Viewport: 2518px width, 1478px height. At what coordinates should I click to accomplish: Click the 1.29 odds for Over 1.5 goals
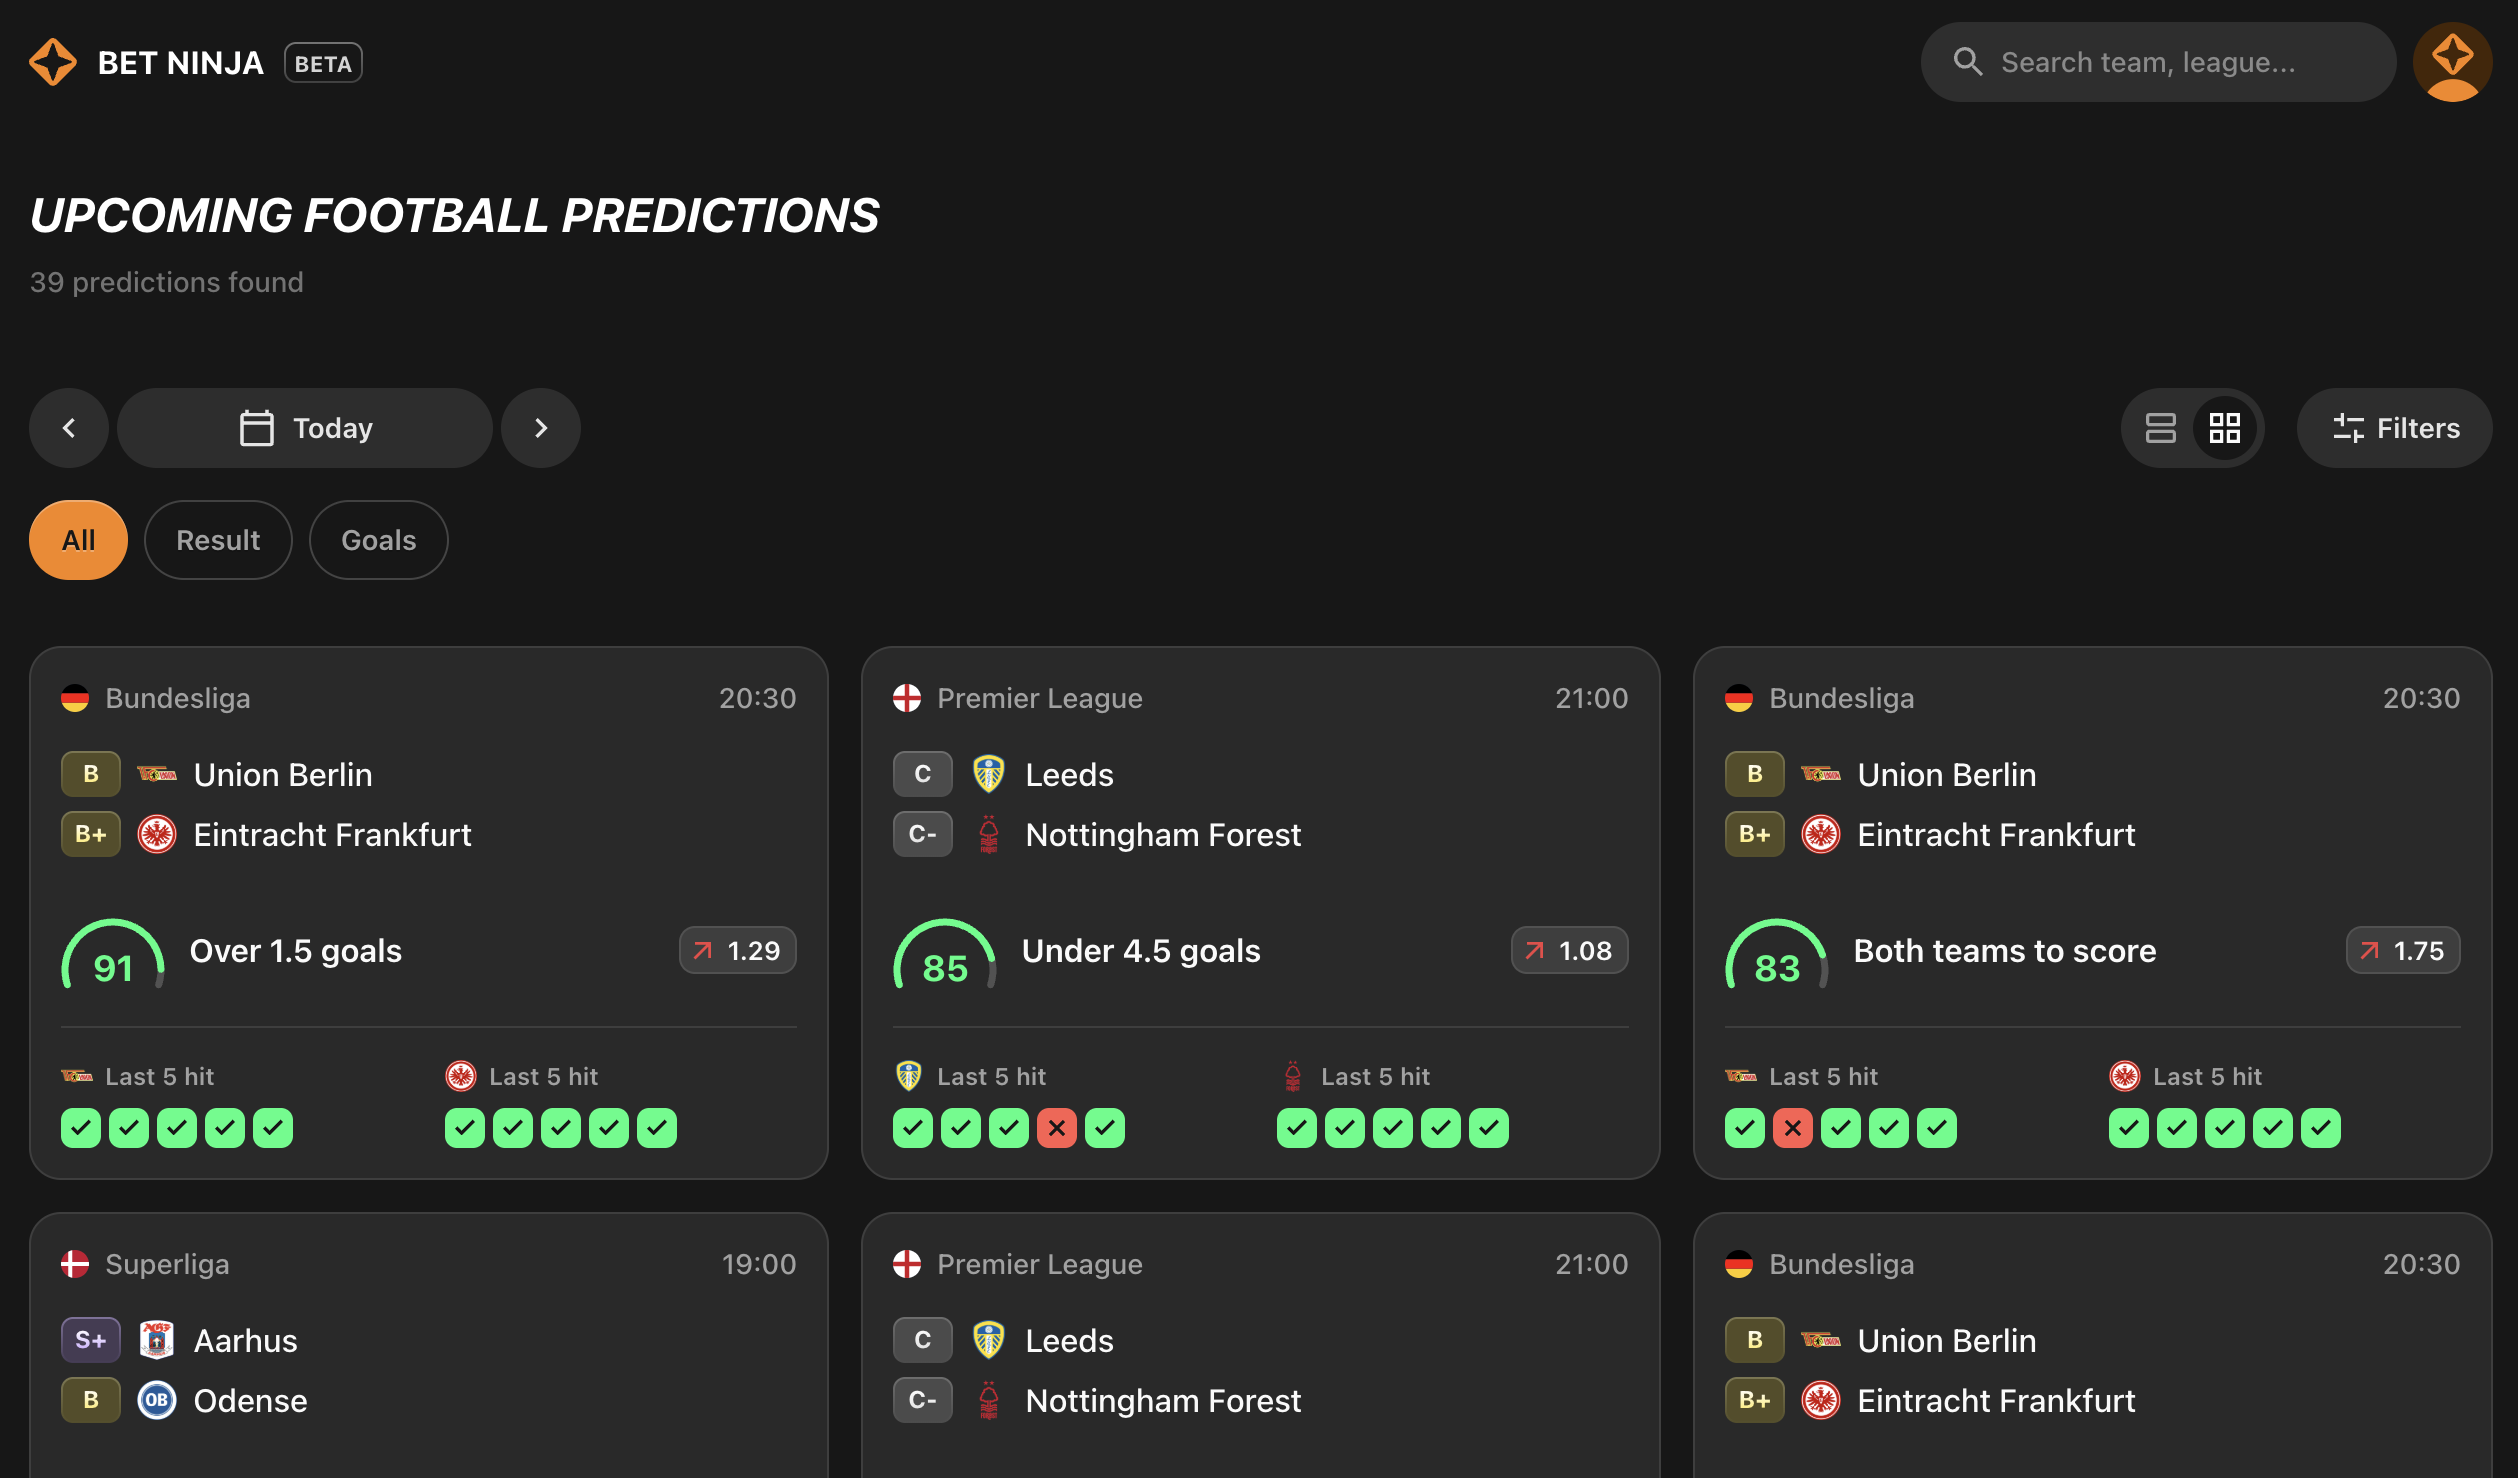coord(737,950)
